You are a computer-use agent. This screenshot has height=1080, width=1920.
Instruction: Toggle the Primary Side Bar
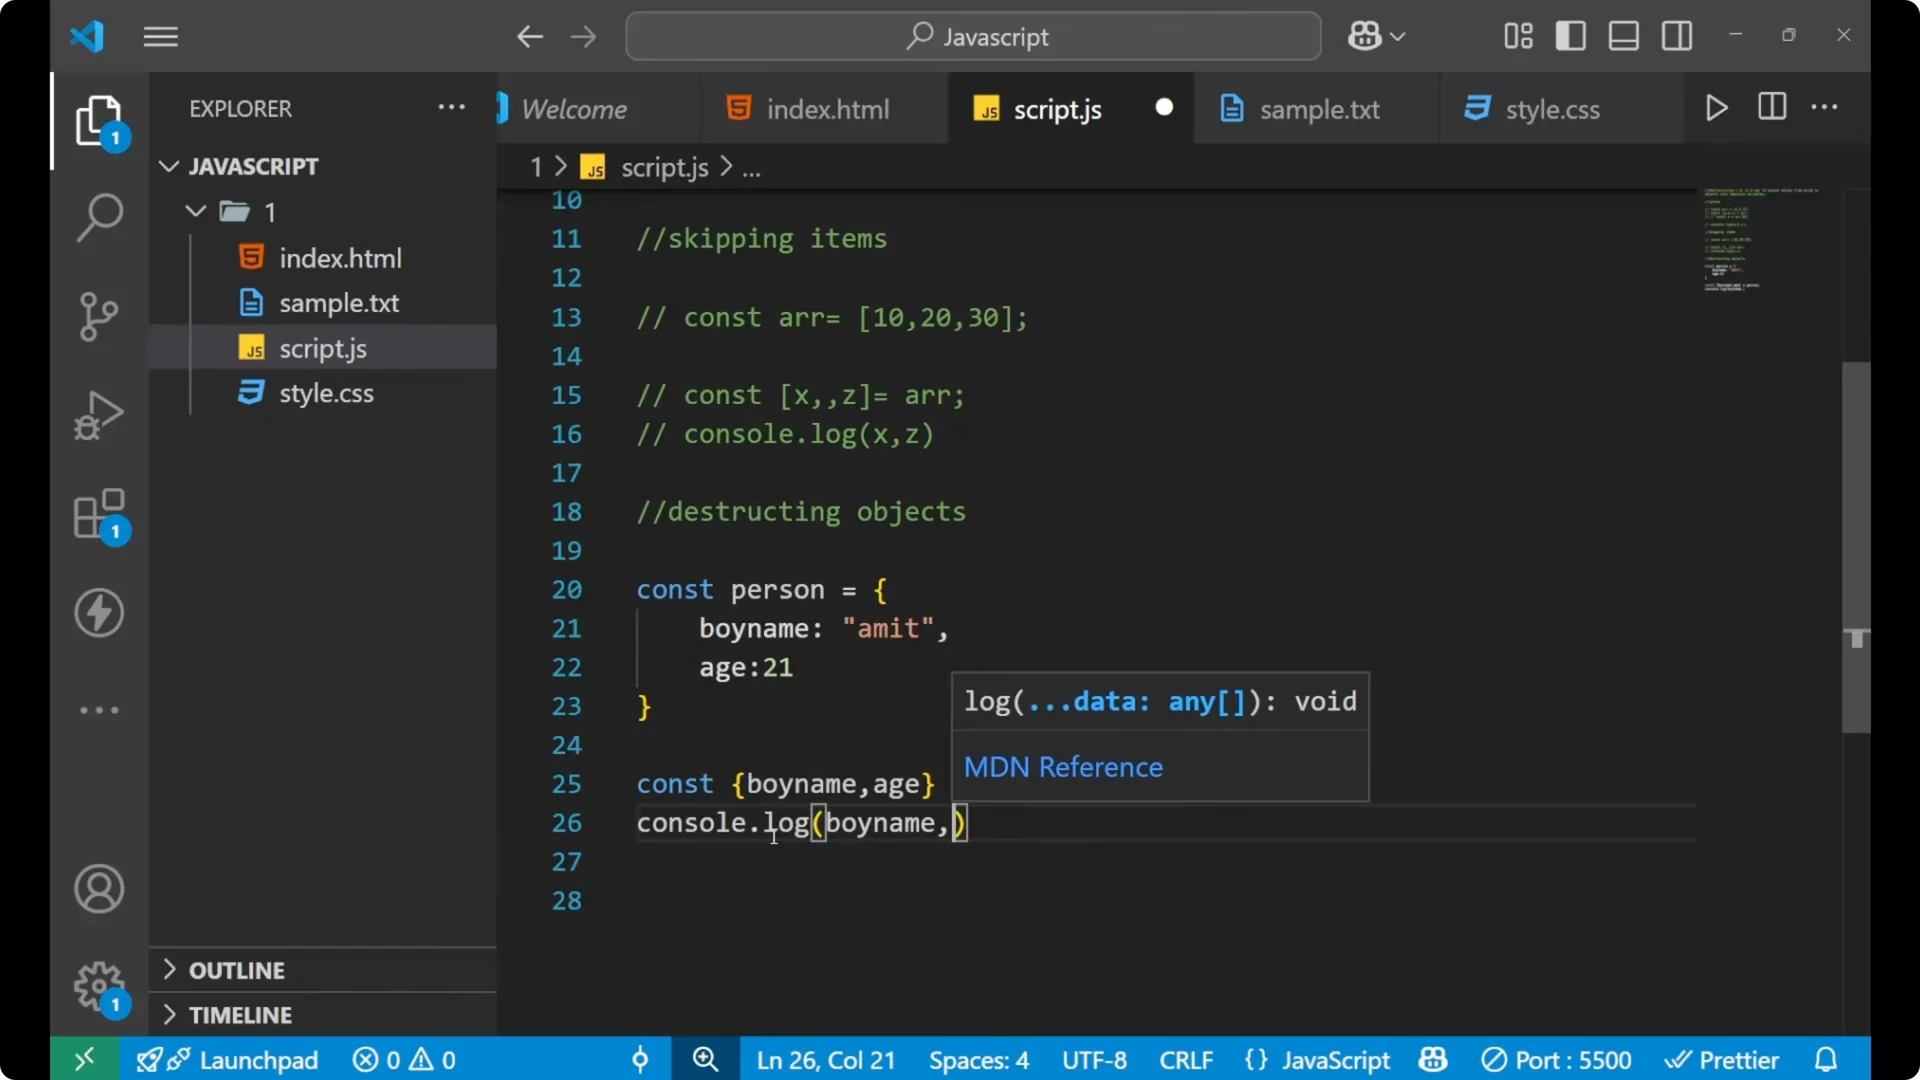[1570, 35]
